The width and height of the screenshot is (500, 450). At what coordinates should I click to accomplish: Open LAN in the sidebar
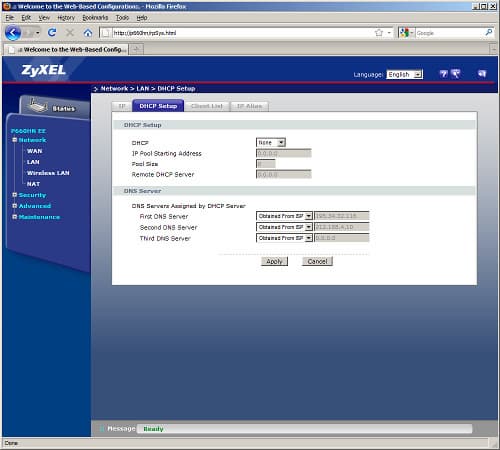pyautogui.click(x=33, y=162)
